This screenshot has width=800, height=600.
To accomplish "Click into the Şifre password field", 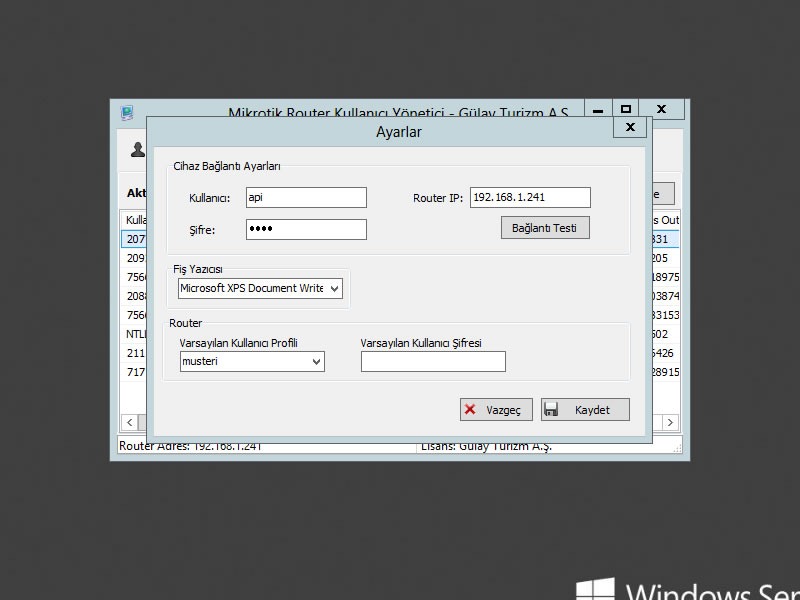I will click(x=306, y=230).
